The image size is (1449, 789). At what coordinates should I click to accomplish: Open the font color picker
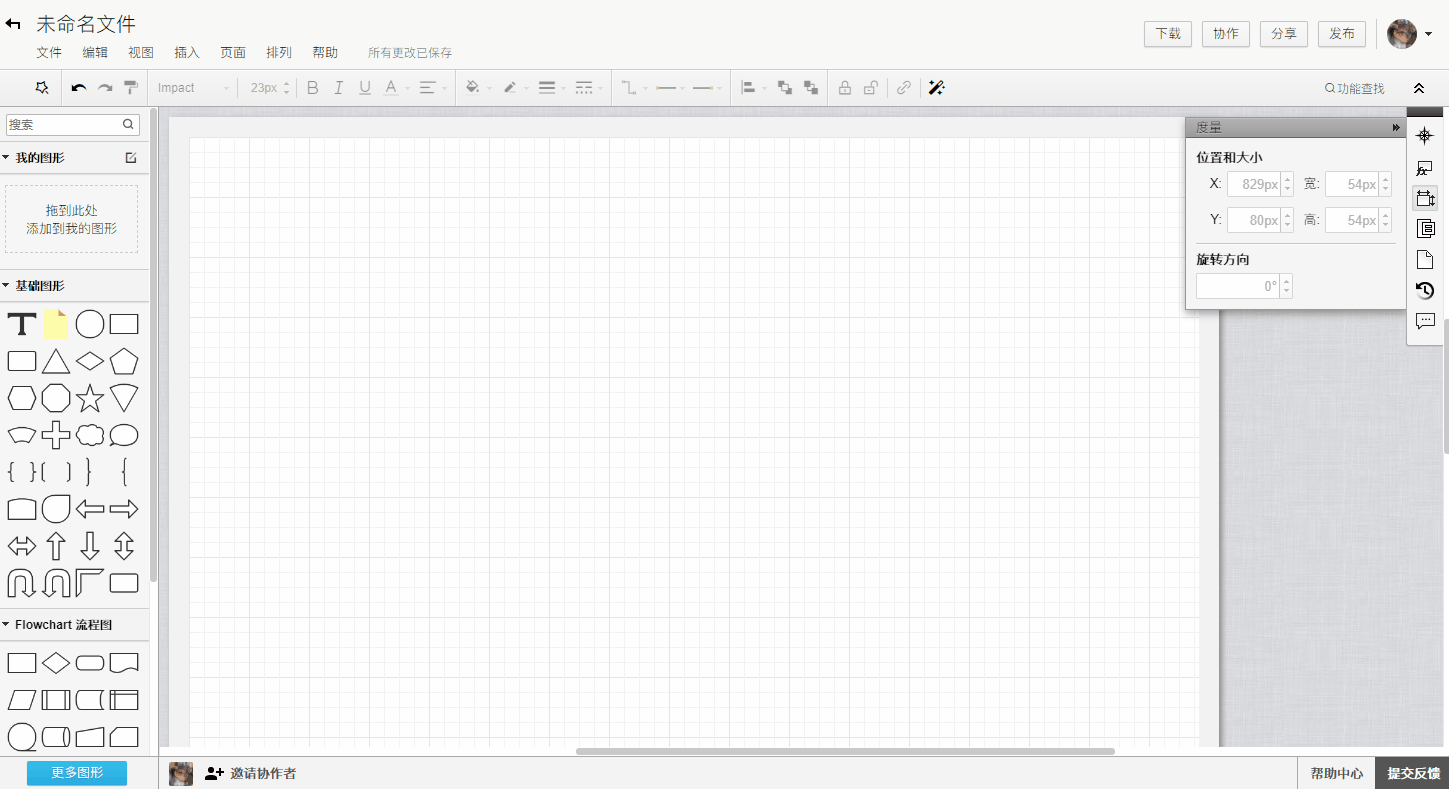[x=396, y=88]
